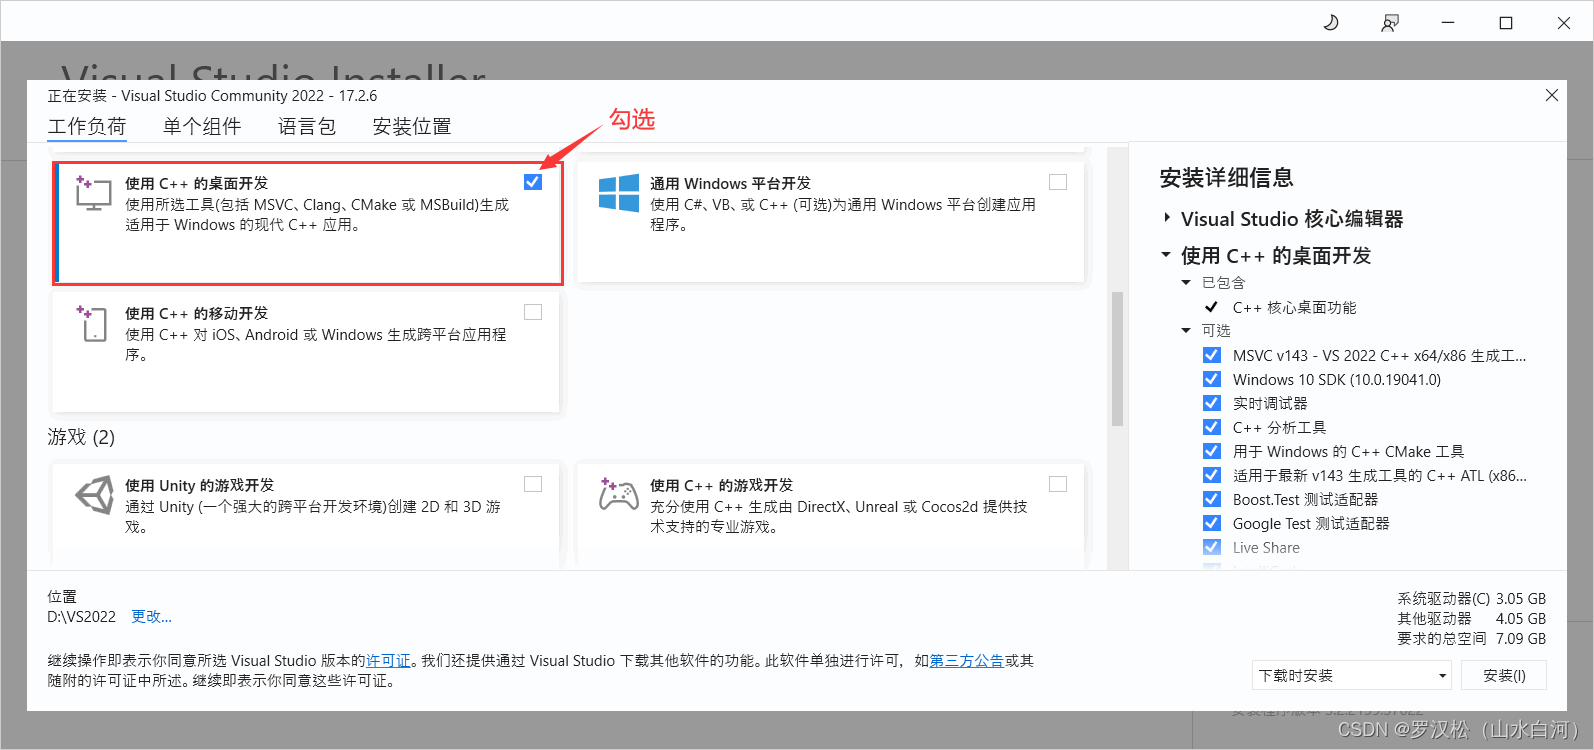The width and height of the screenshot is (1594, 750).
Task: Toggle the dark theme moon icon
Action: point(1331,22)
